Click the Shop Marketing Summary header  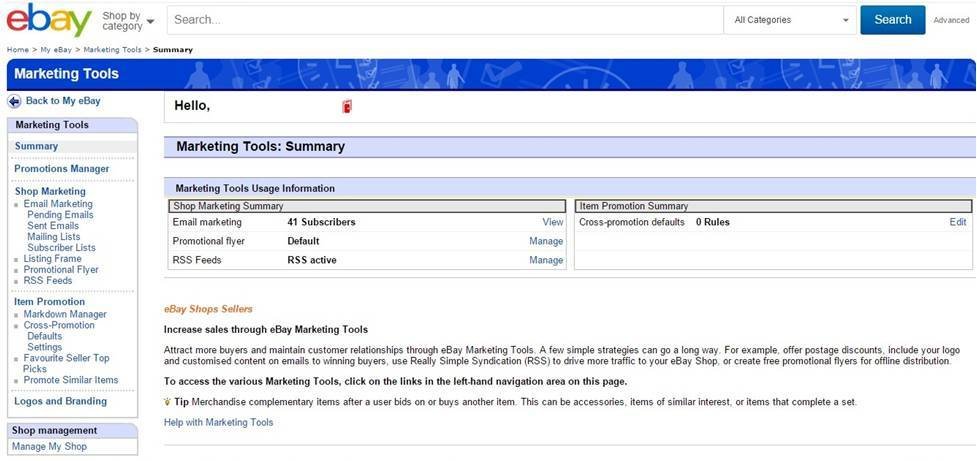[367, 206]
